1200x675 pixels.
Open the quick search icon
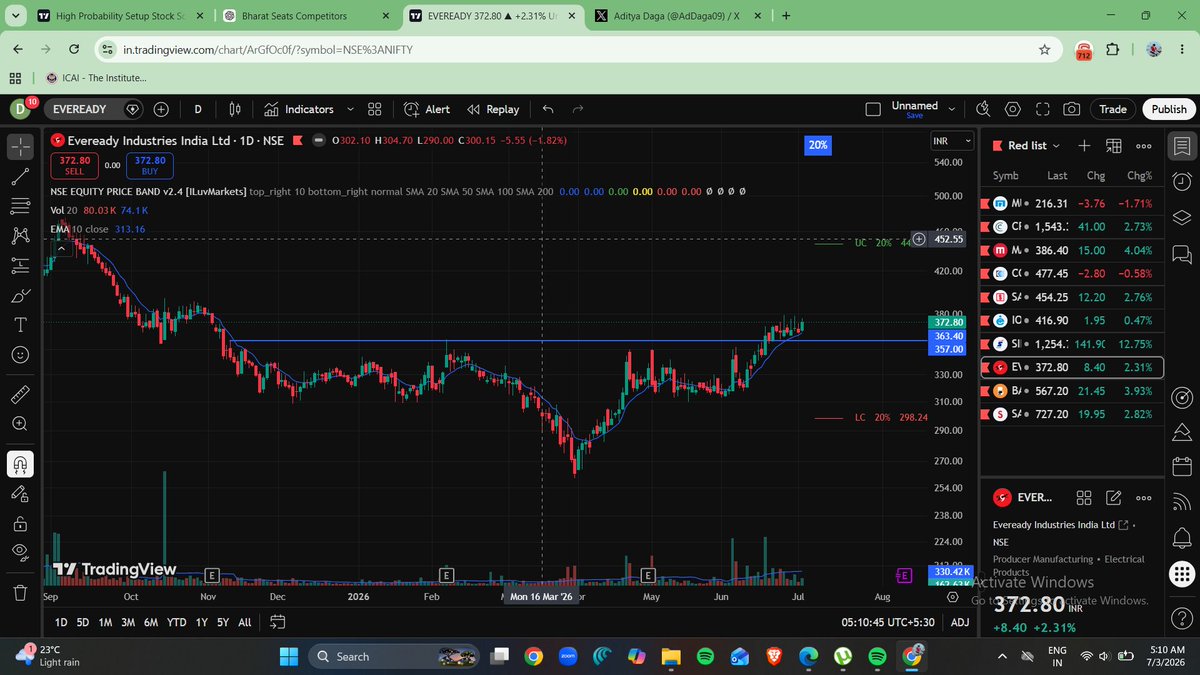click(983, 109)
